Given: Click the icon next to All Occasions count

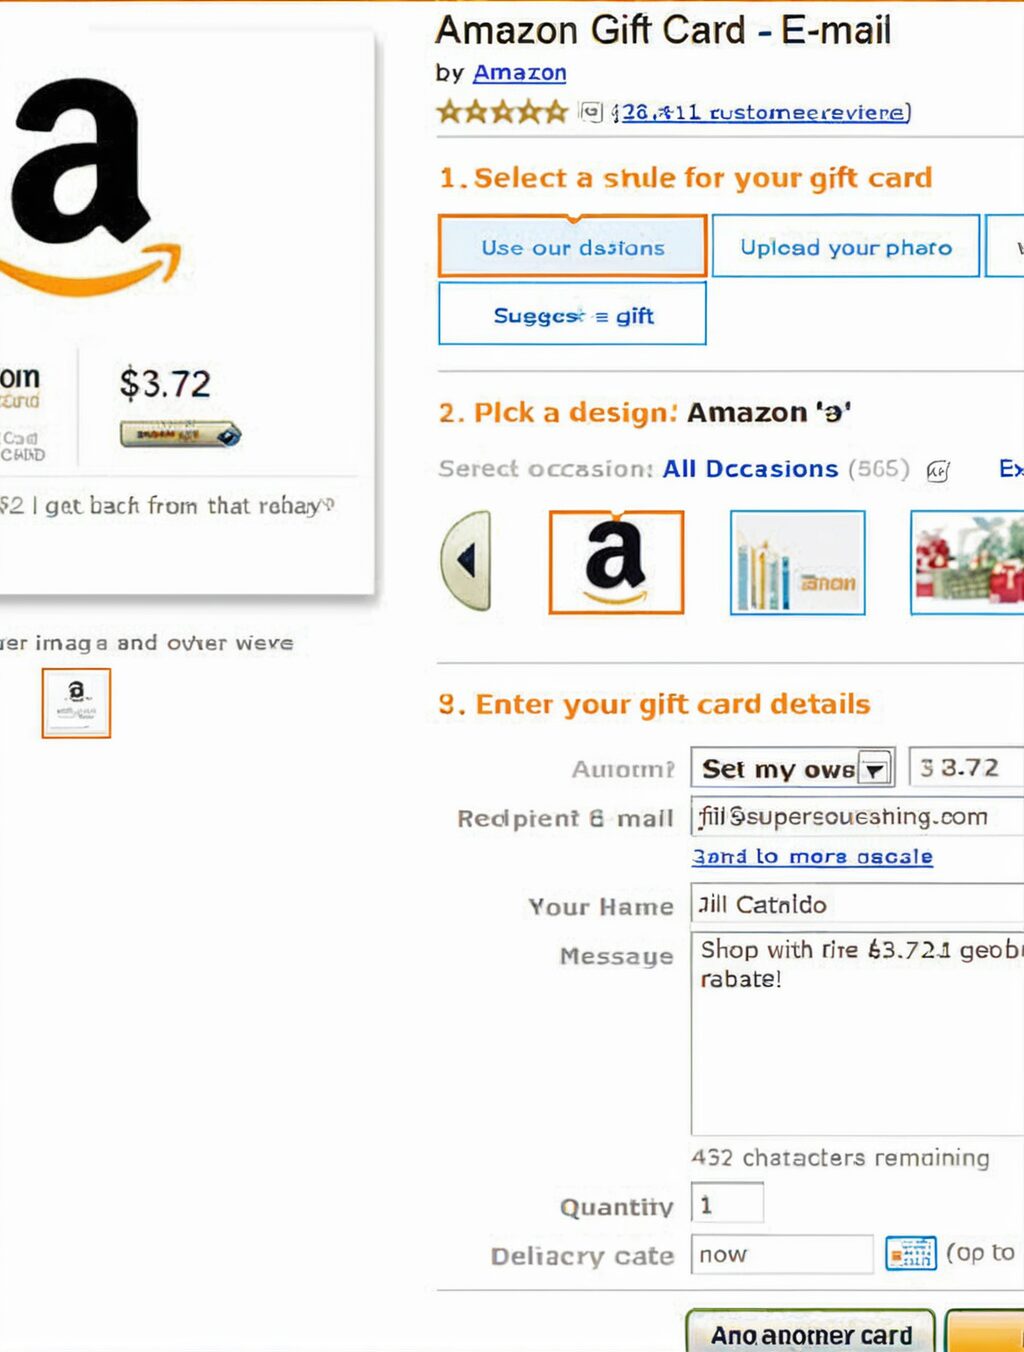Looking at the screenshot, I should 938,470.
